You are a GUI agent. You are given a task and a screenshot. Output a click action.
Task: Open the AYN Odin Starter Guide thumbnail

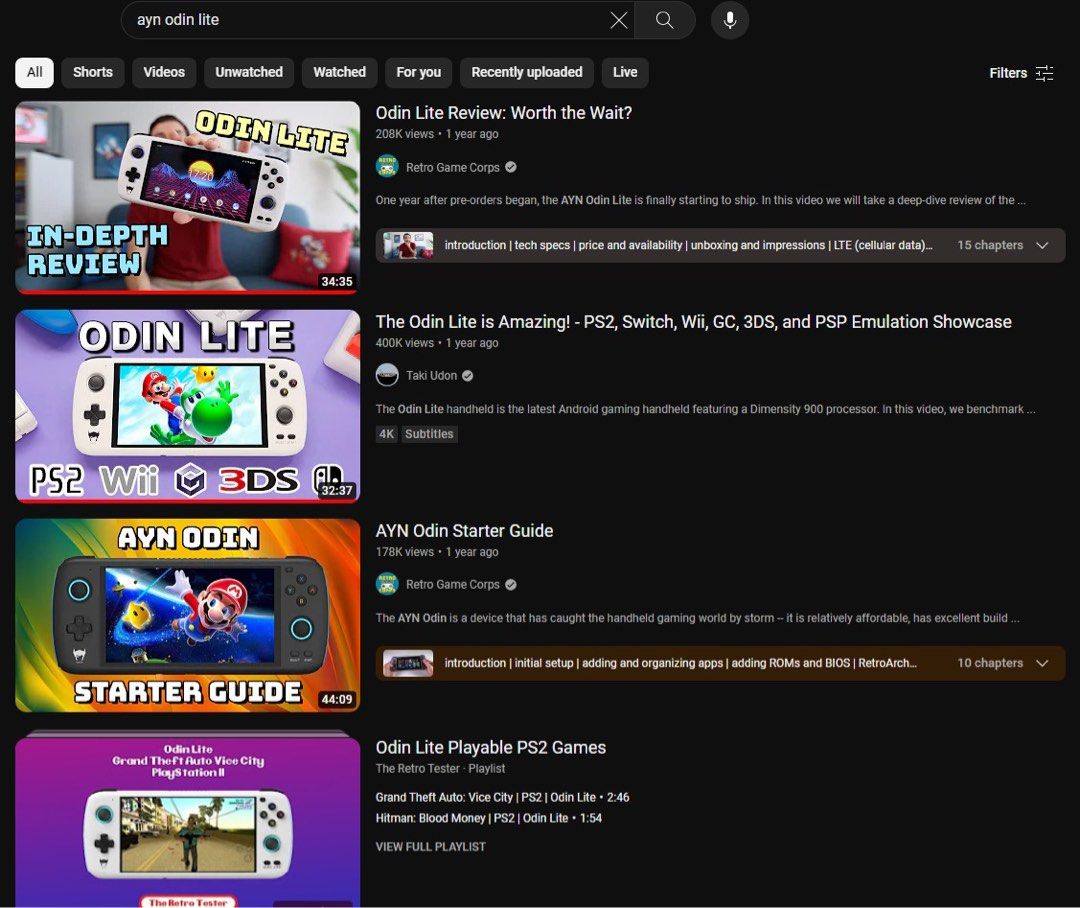click(187, 615)
